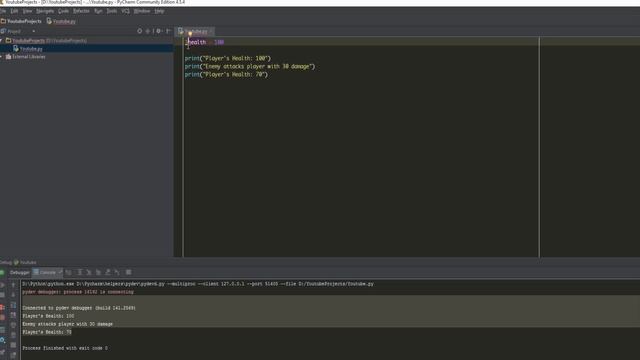The height and width of the screenshot is (360, 640).
Task: Click console output Enemy attacks player line
Action: pos(67,324)
